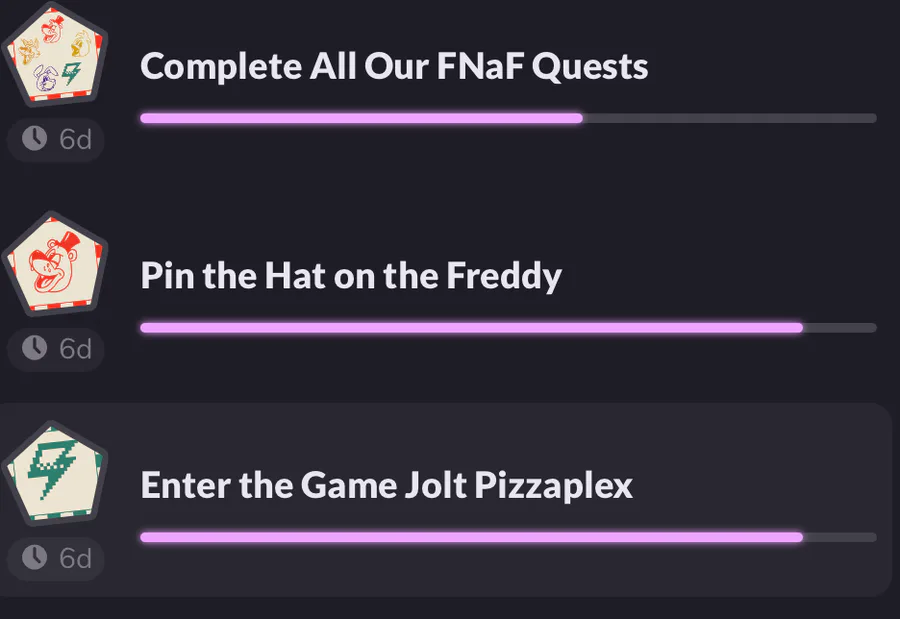Click the 6d label for Complete All quest
Screen dimensions: 900x619
click(75, 140)
